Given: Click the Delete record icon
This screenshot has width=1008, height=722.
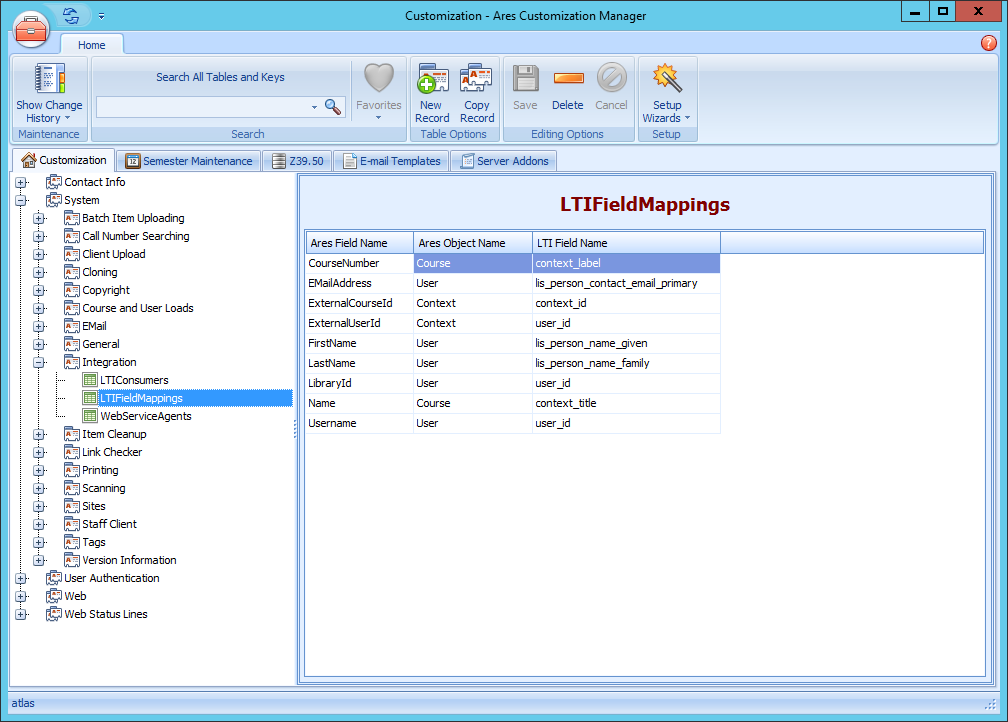Looking at the screenshot, I should (568, 80).
